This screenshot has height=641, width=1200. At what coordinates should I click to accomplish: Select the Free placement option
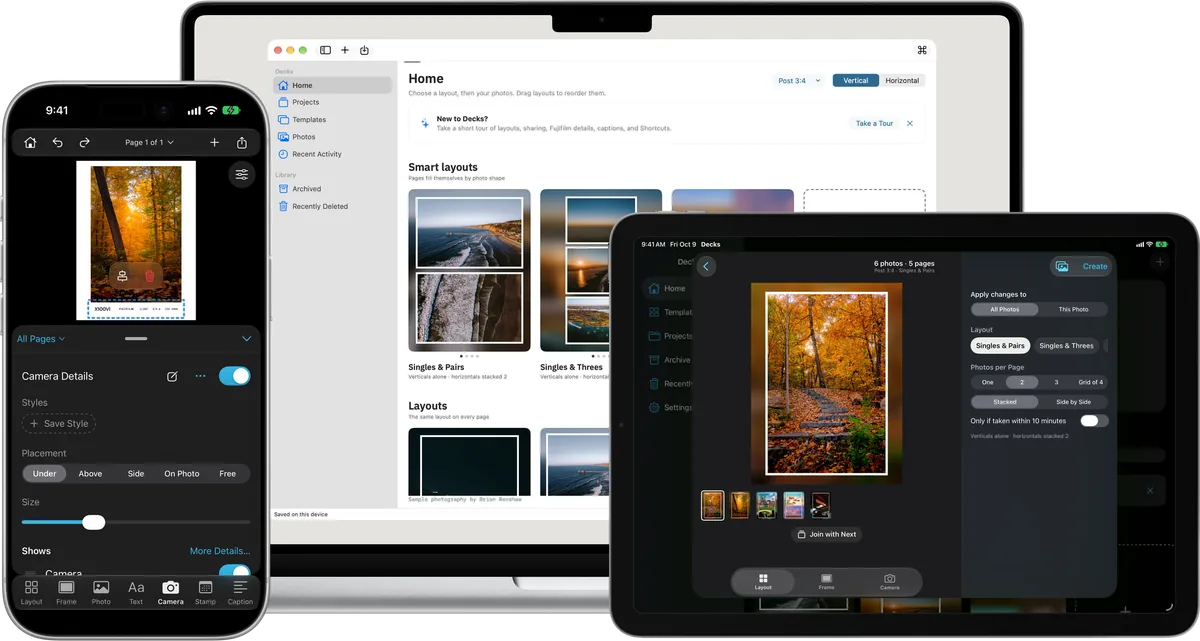[228, 474]
